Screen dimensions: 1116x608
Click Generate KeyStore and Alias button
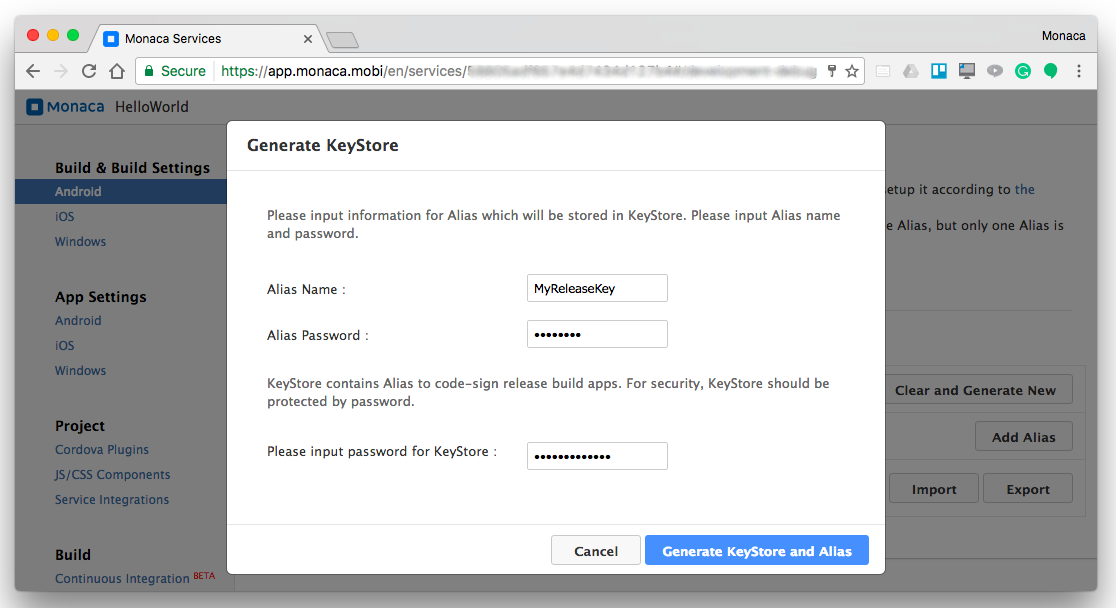click(757, 551)
